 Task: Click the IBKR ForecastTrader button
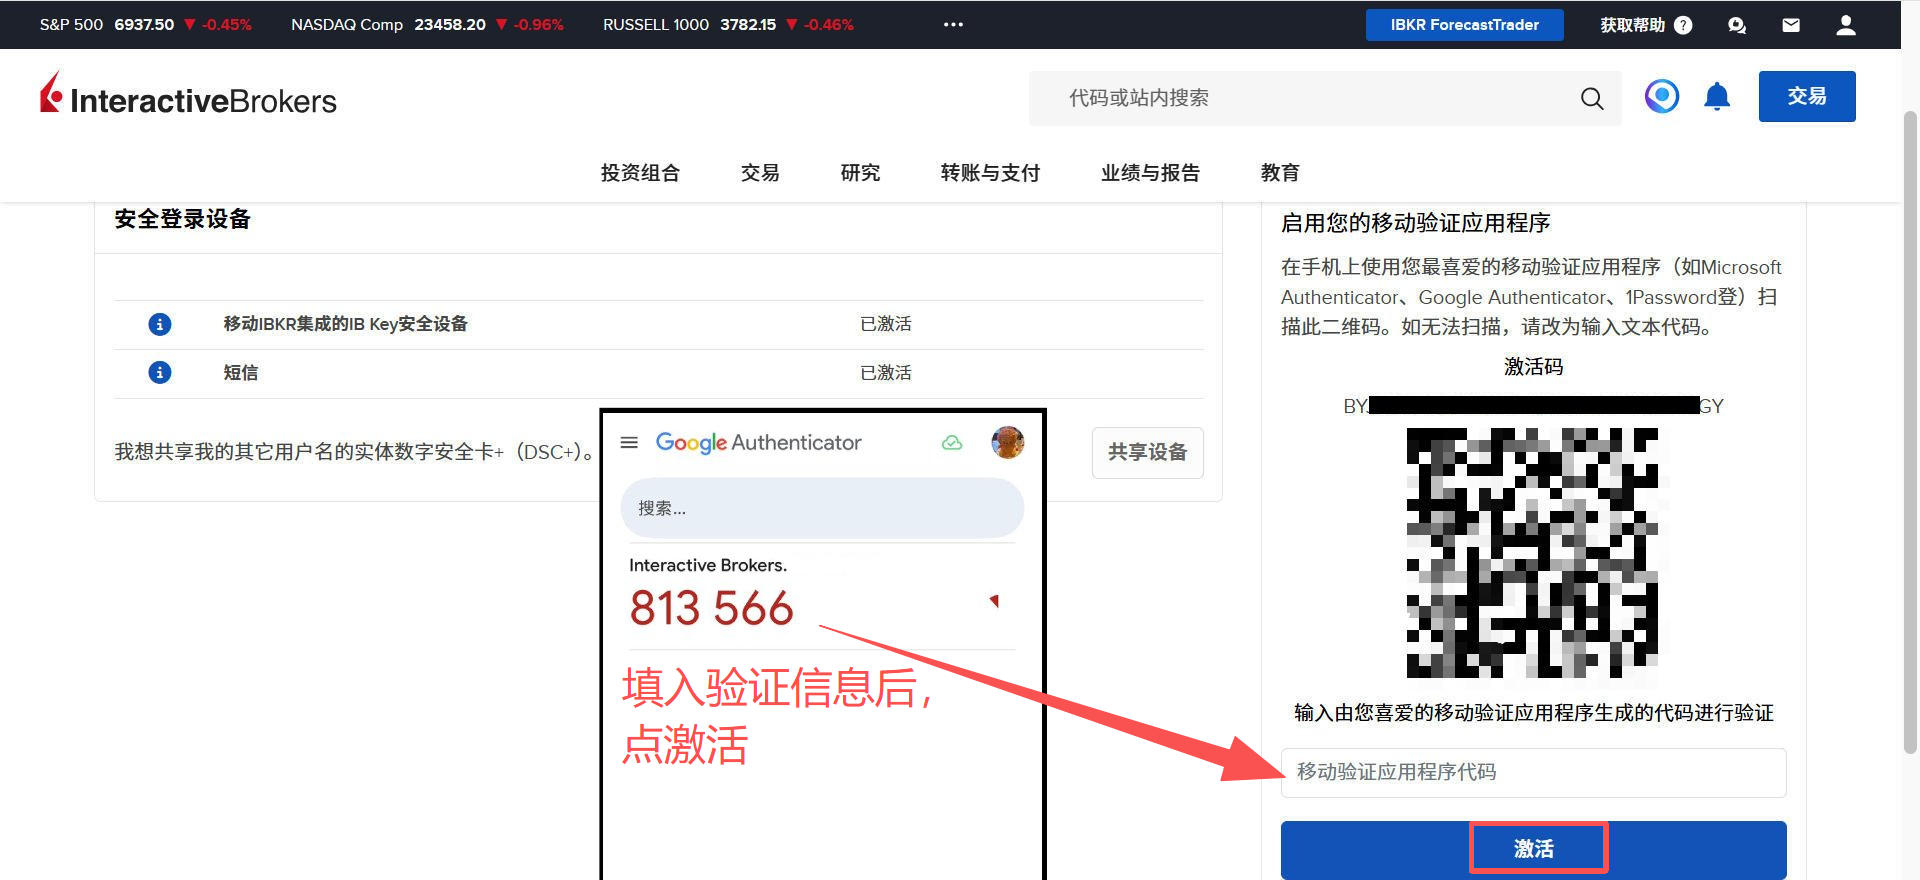[1464, 25]
